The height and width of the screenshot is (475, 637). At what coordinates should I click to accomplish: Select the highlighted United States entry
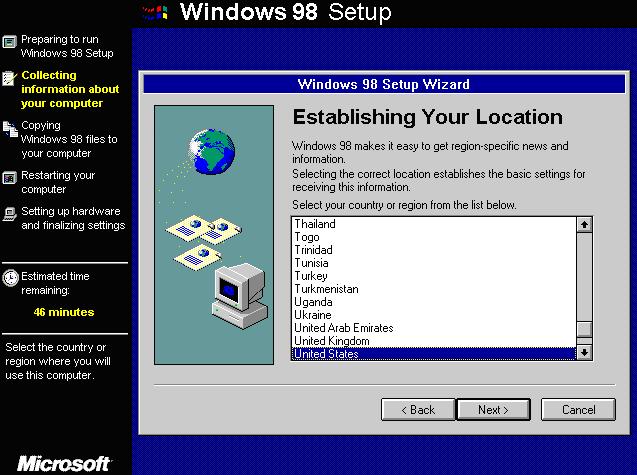pyautogui.click(x=434, y=354)
